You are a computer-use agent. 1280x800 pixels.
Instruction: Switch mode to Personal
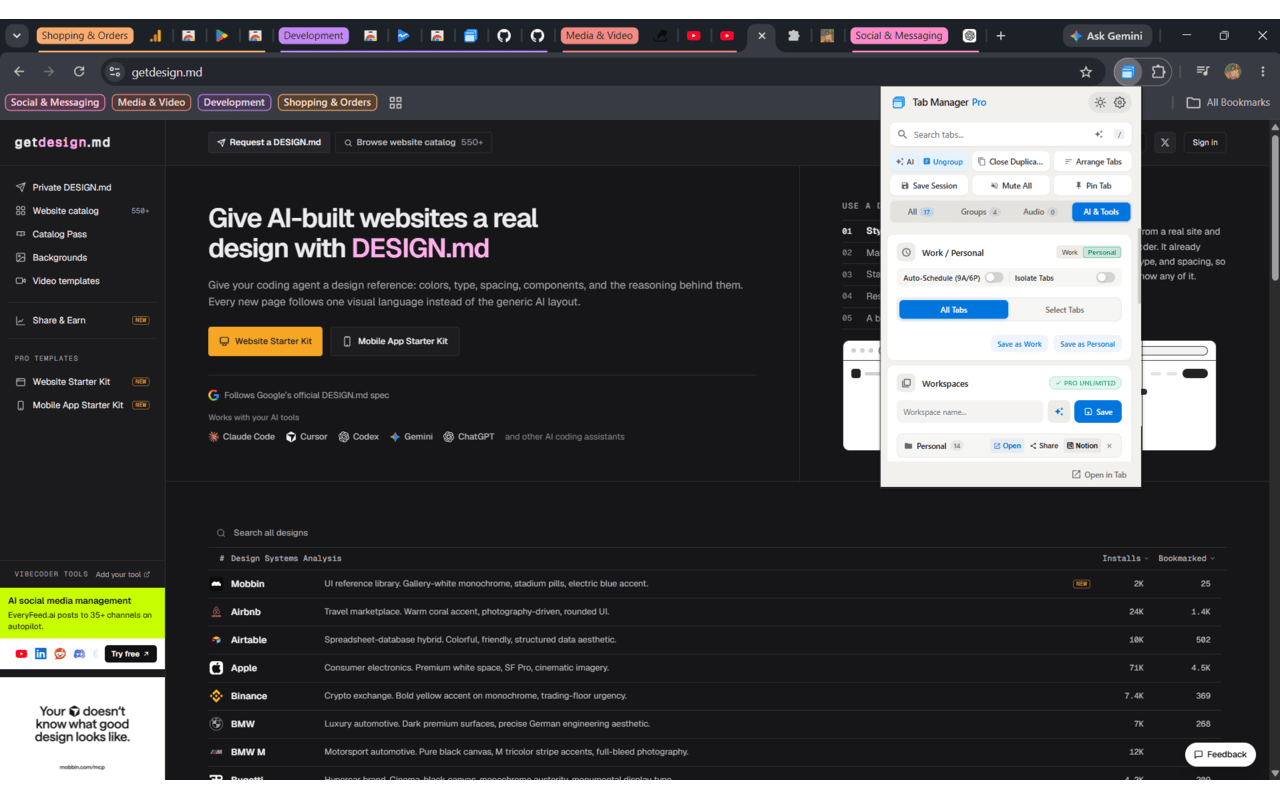[1102, 253]
